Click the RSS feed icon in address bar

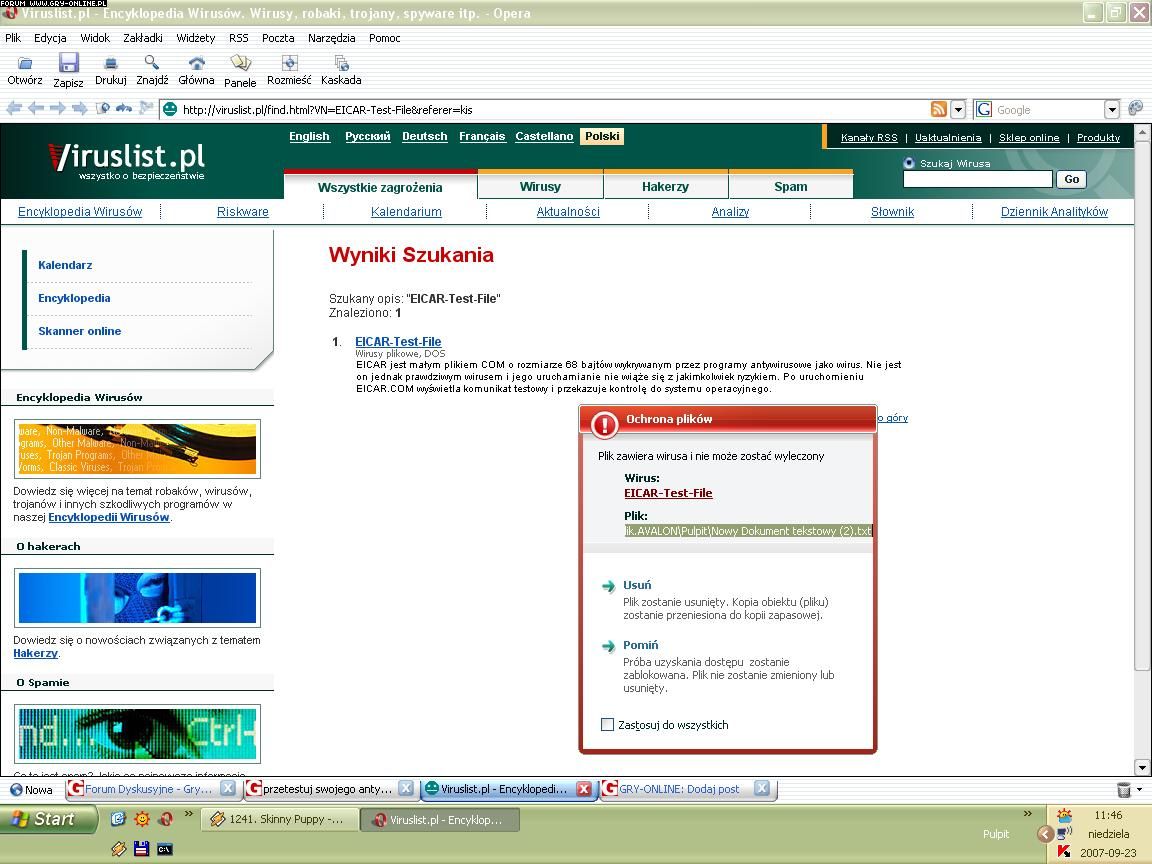[939, 109]
